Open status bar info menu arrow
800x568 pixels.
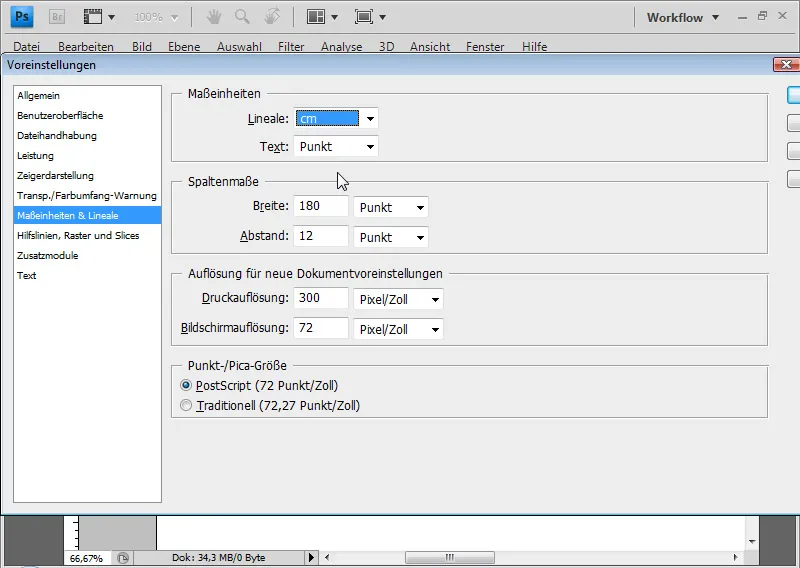coord(311,557)
